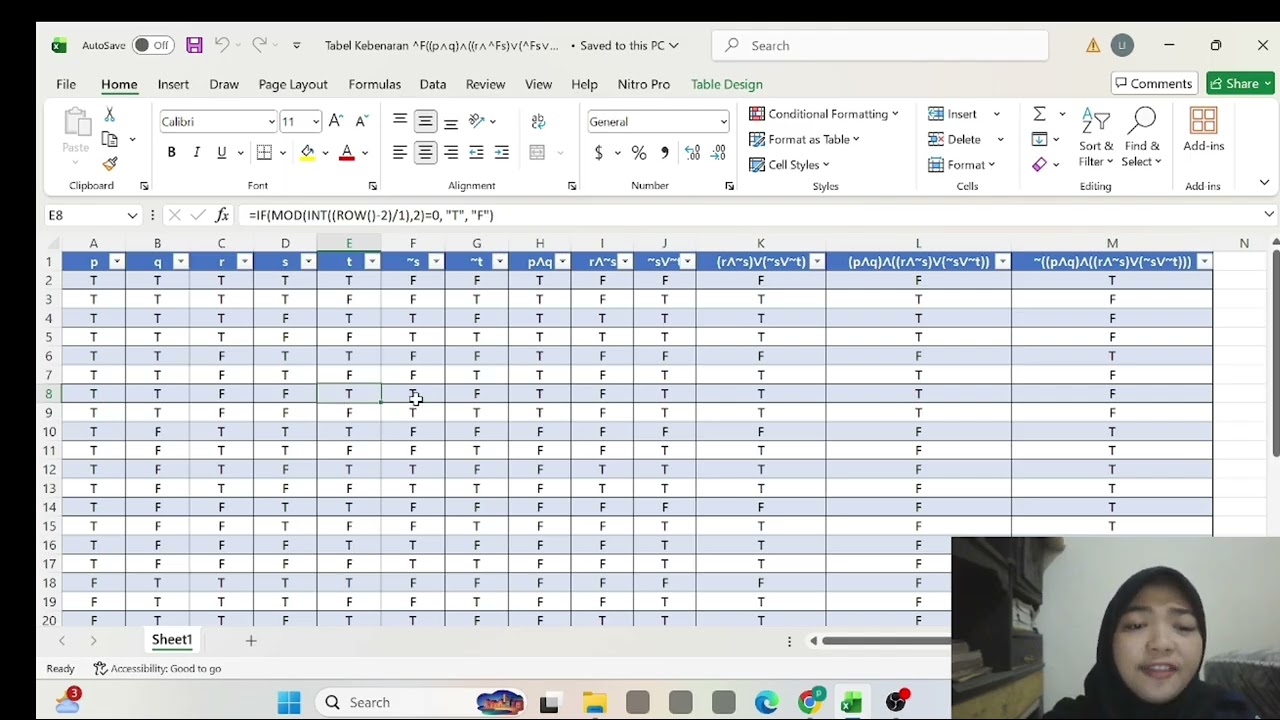Open File Explorer from the taskbar
Screen dimensions: 1280x720
click(594, 702)
